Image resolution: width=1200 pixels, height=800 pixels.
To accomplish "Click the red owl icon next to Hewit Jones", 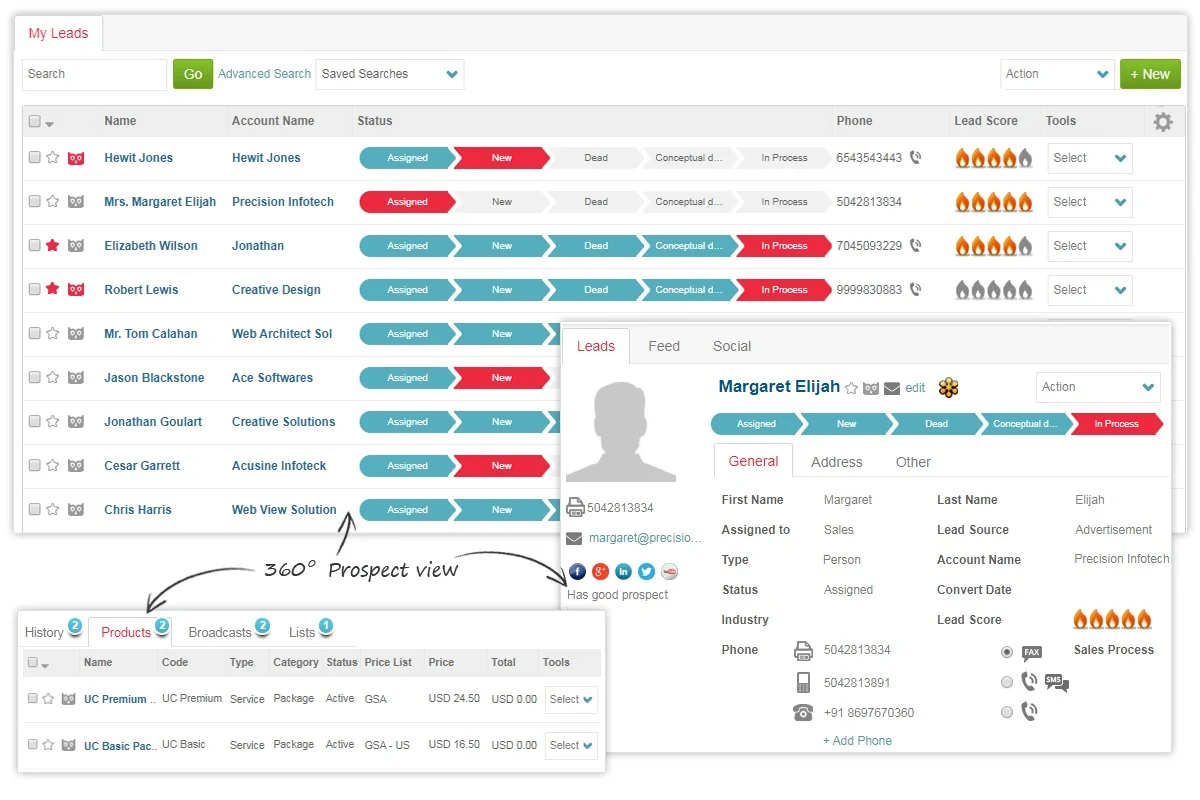I will pyautogui.click(x=76, y=158).
